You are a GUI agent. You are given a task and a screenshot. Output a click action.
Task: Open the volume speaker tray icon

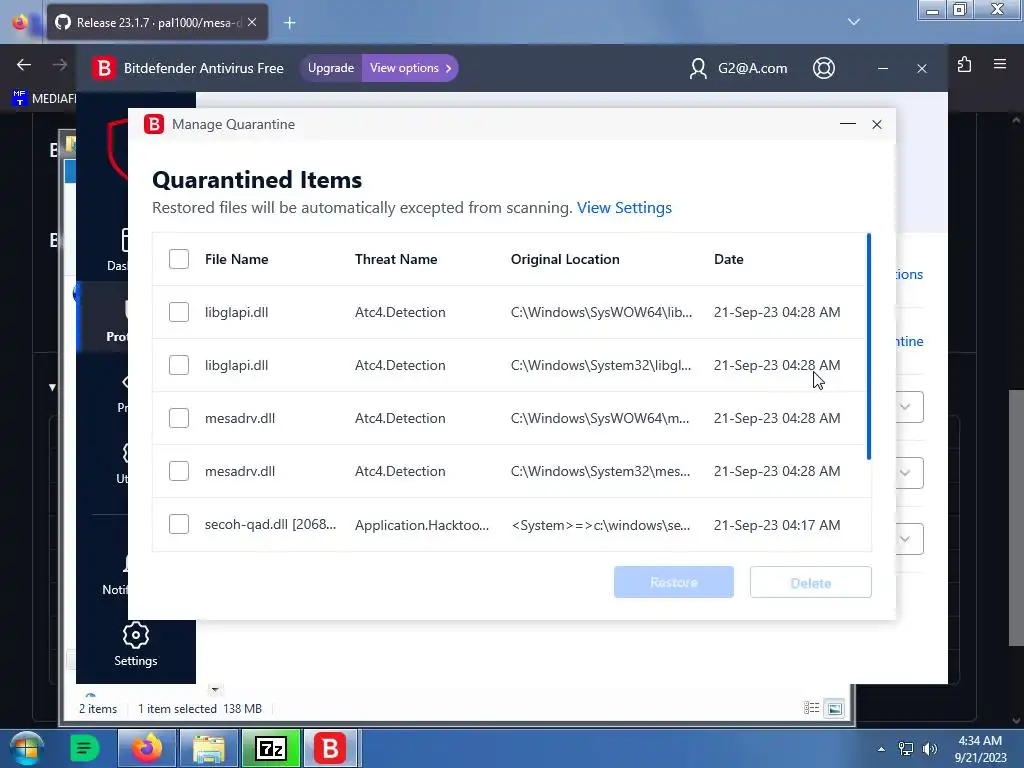[930, 749]
